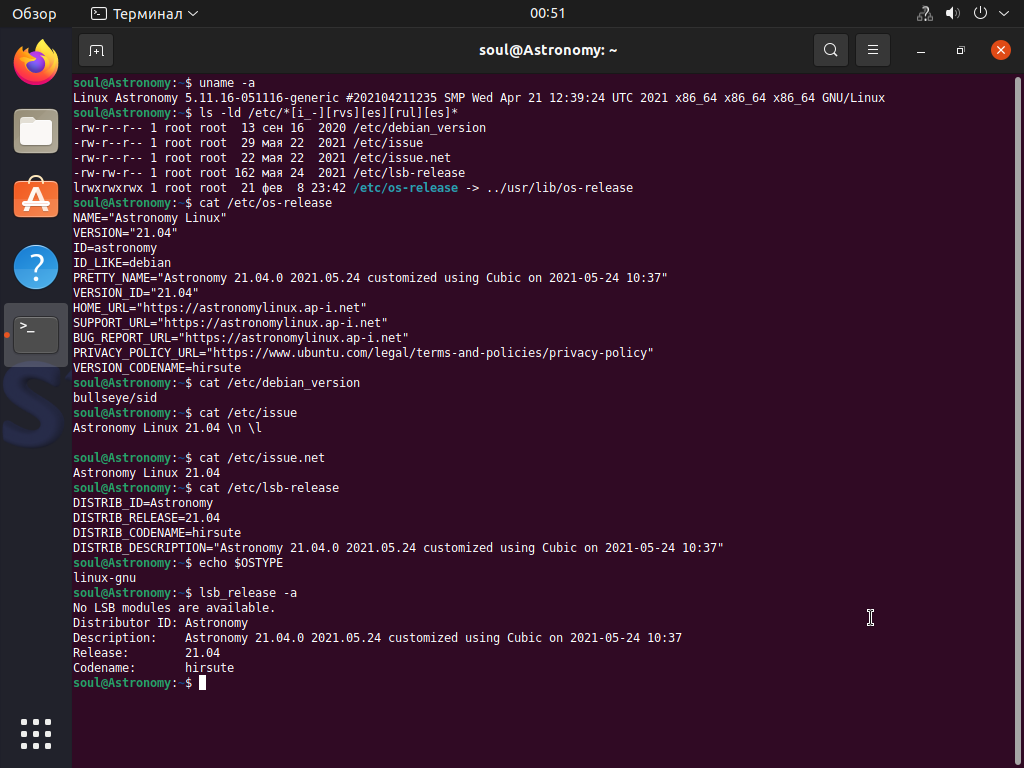Click the PRIVACY_POLICY_URL ubuntu.com line
This screenshot has width=1024, height=768.
point(363,353)
